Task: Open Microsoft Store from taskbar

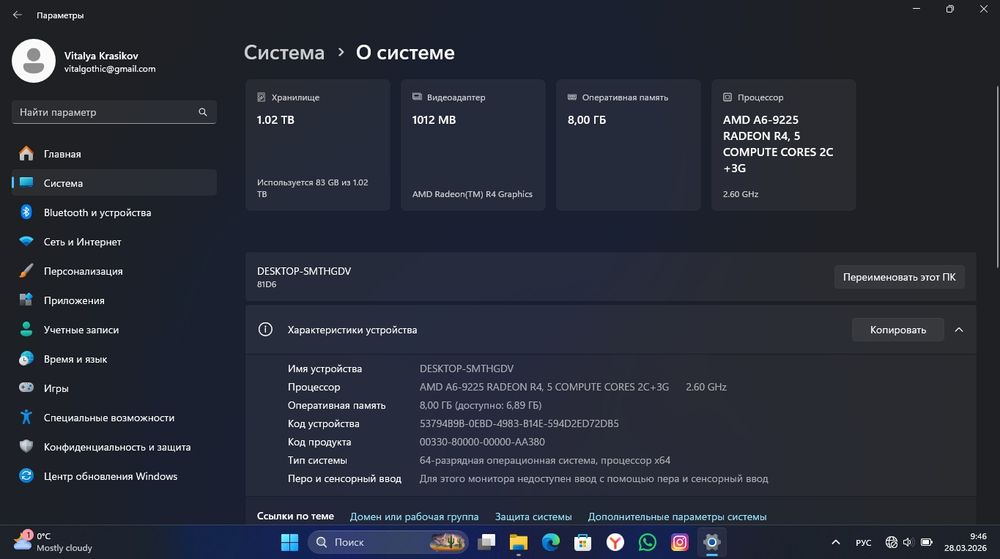Action: pyautogui.click(x=582, y=542)
